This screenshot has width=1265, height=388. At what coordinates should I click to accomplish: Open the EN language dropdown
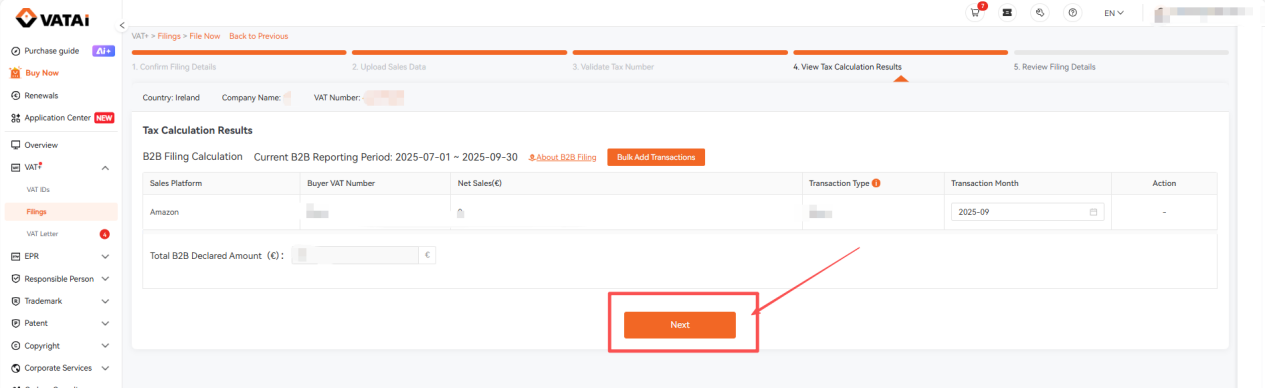[x=1113, y=13]
